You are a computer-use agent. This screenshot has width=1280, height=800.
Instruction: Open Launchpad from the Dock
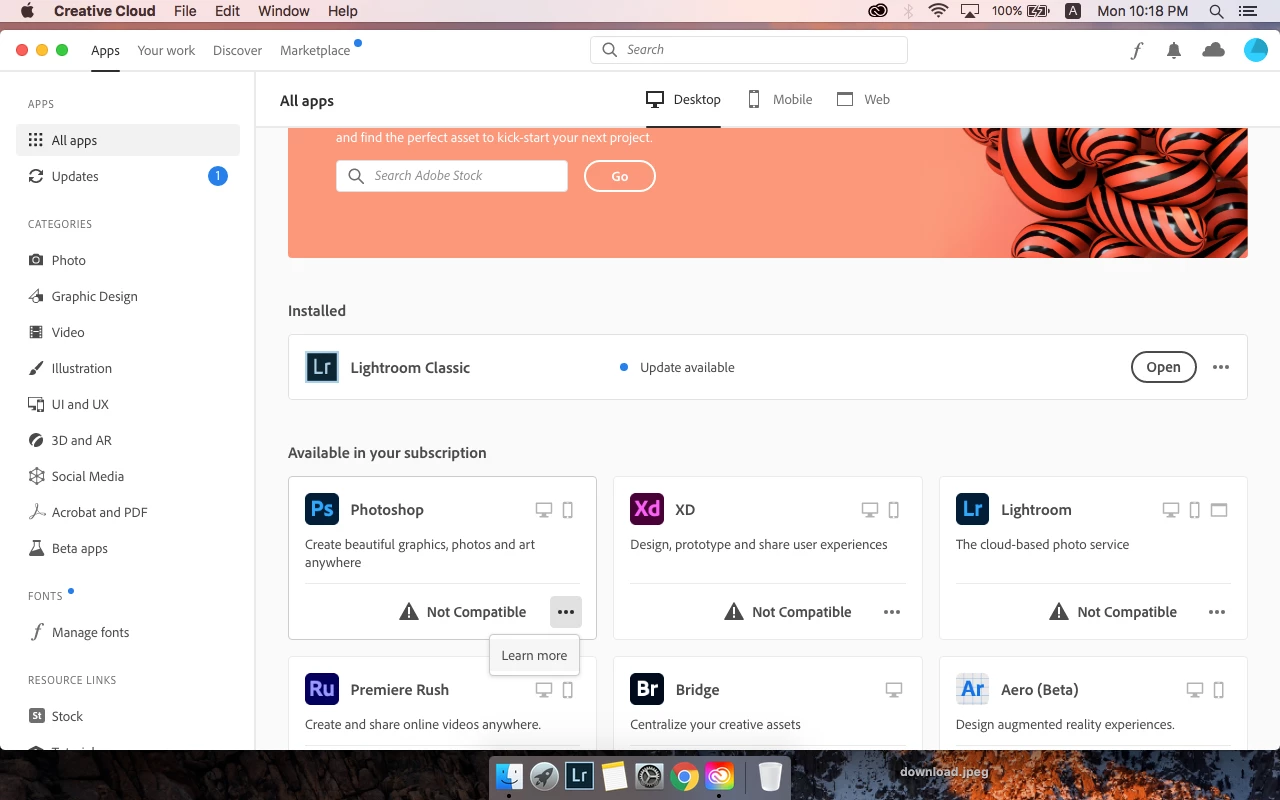[545, 775]
